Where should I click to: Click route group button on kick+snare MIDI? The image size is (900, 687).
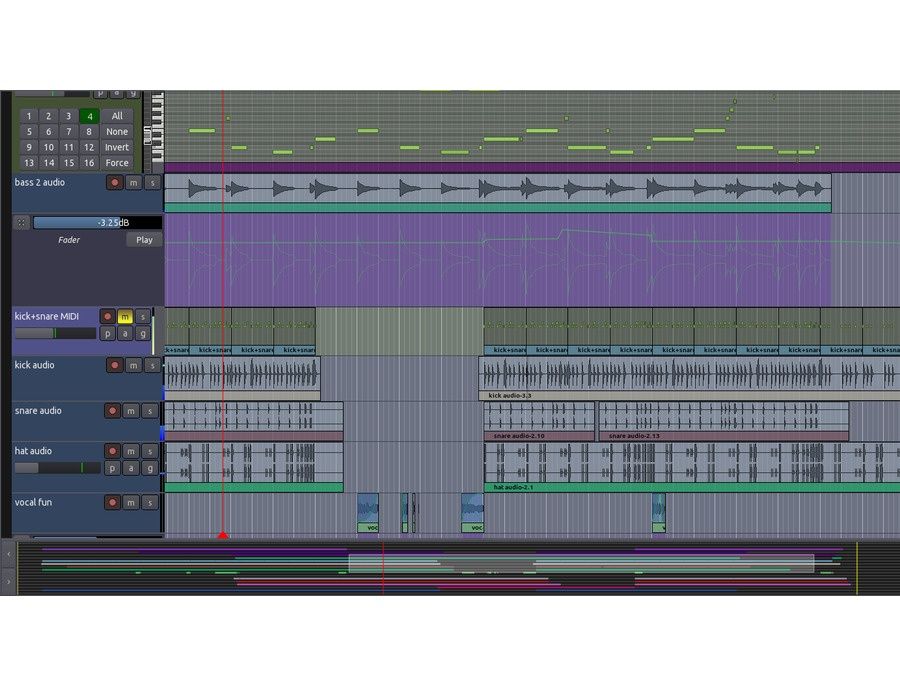click(143, 334)
